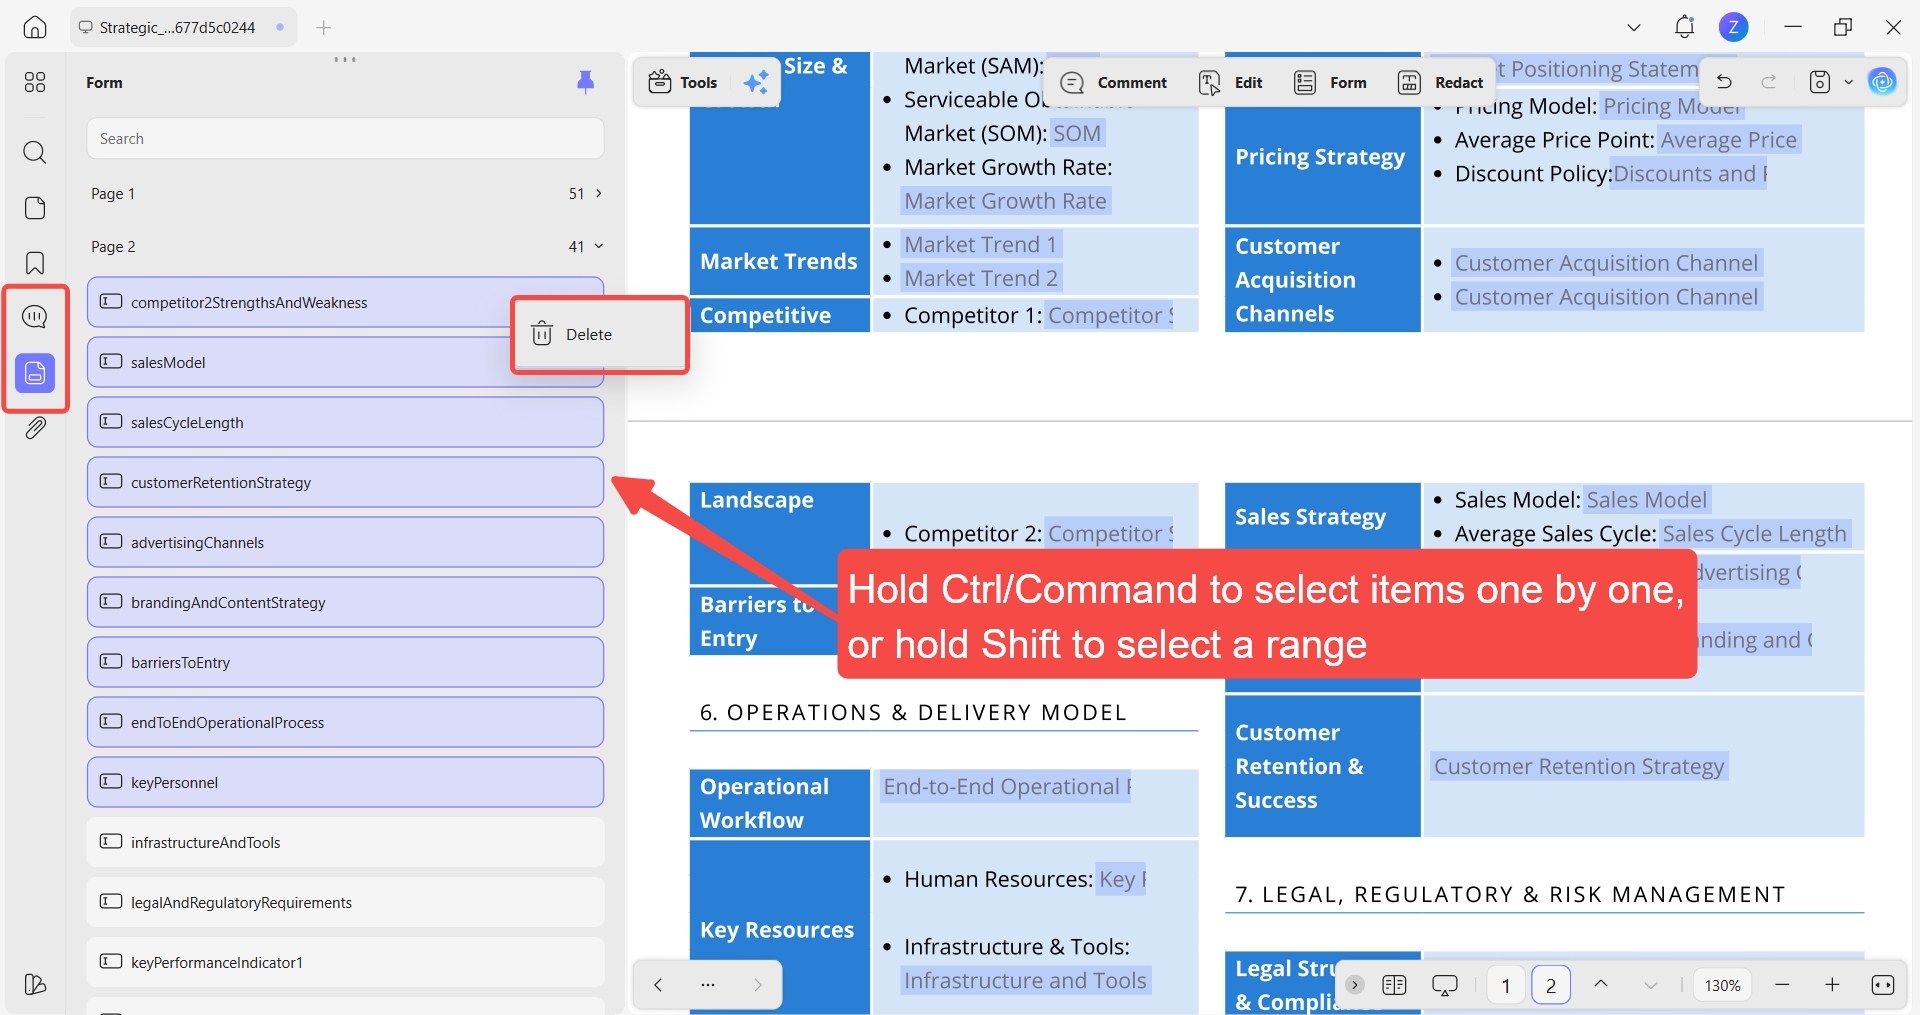Start presentation slideshow mode icon
The height and width of the screenshot is (1015, 1920).
point(1445,985)
